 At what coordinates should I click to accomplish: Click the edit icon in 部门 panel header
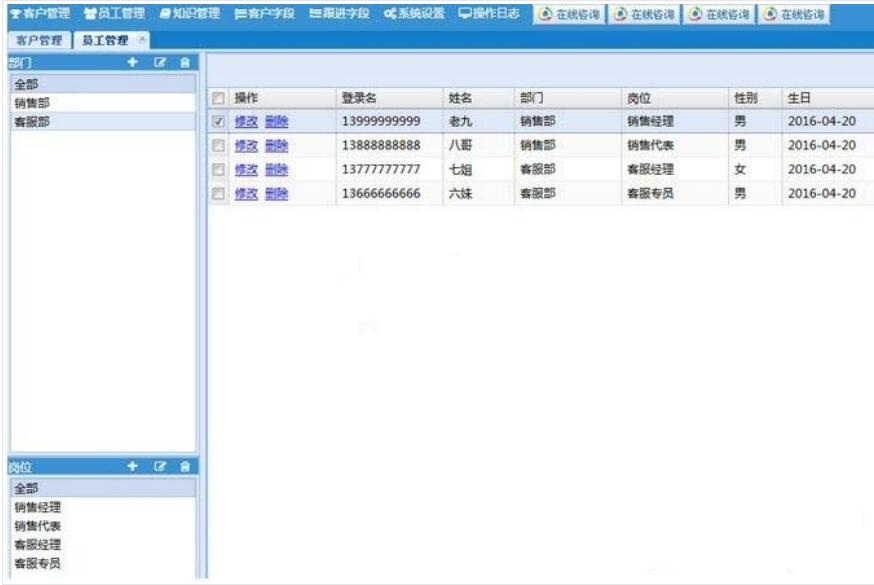pyautogui.click(x=160, y=63)
